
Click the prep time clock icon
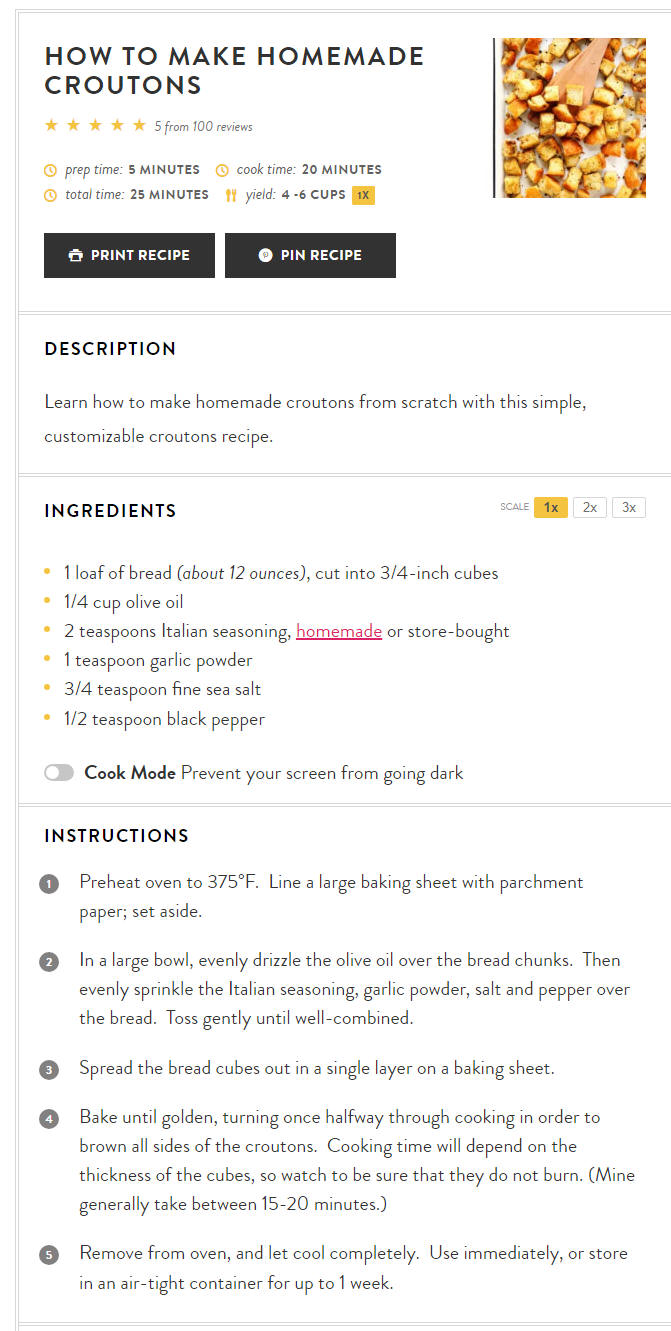click(x=51, y=170)
